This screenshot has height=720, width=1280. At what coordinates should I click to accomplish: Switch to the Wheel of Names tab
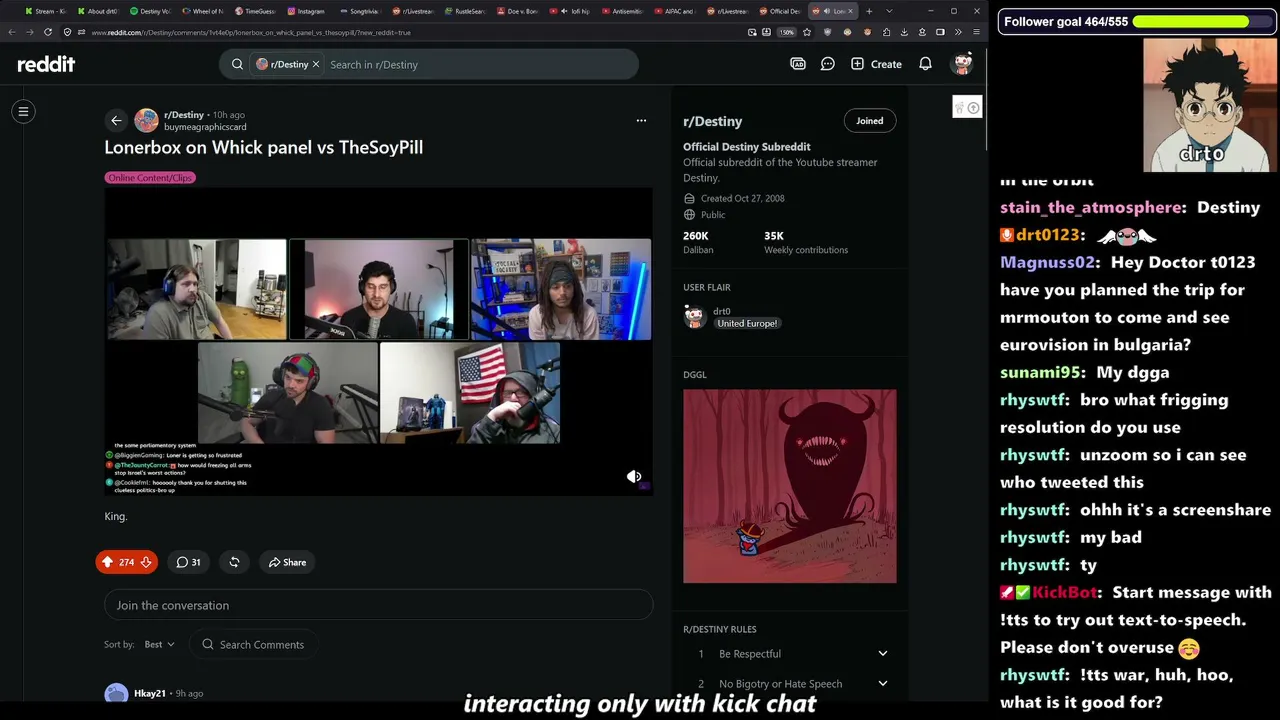pyautogui.click(x=202, y=11)
